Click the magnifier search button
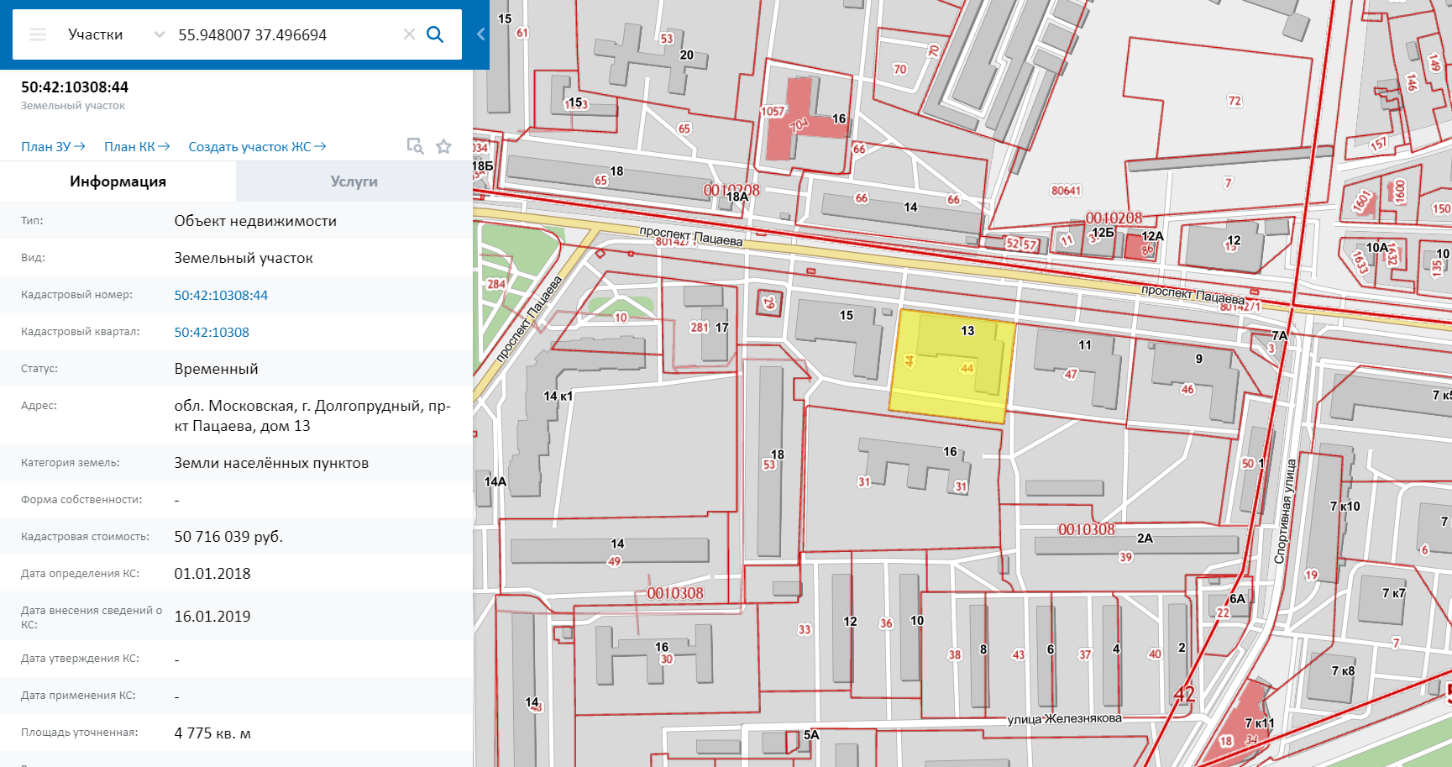 click(435, 35)
